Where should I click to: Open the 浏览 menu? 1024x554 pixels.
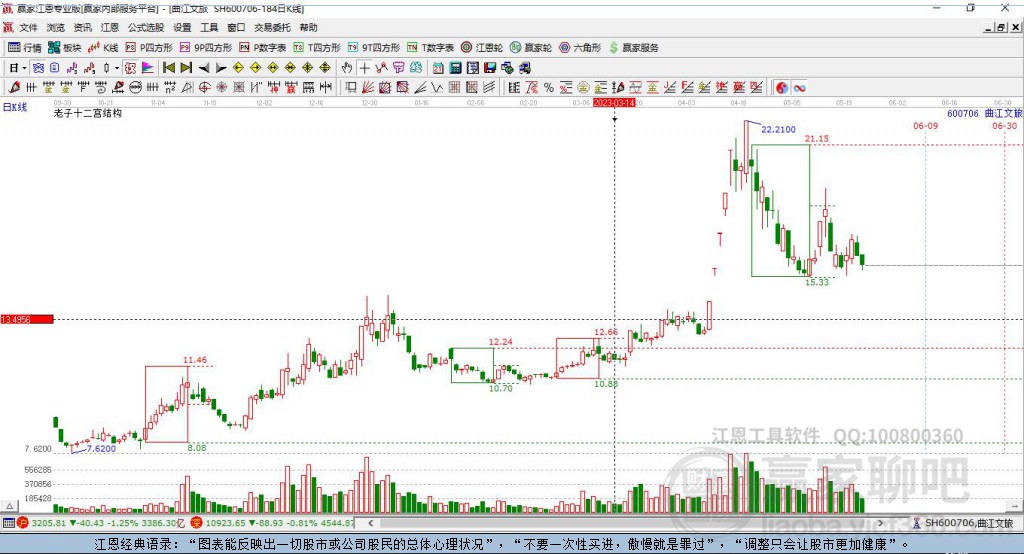[56, 27]
